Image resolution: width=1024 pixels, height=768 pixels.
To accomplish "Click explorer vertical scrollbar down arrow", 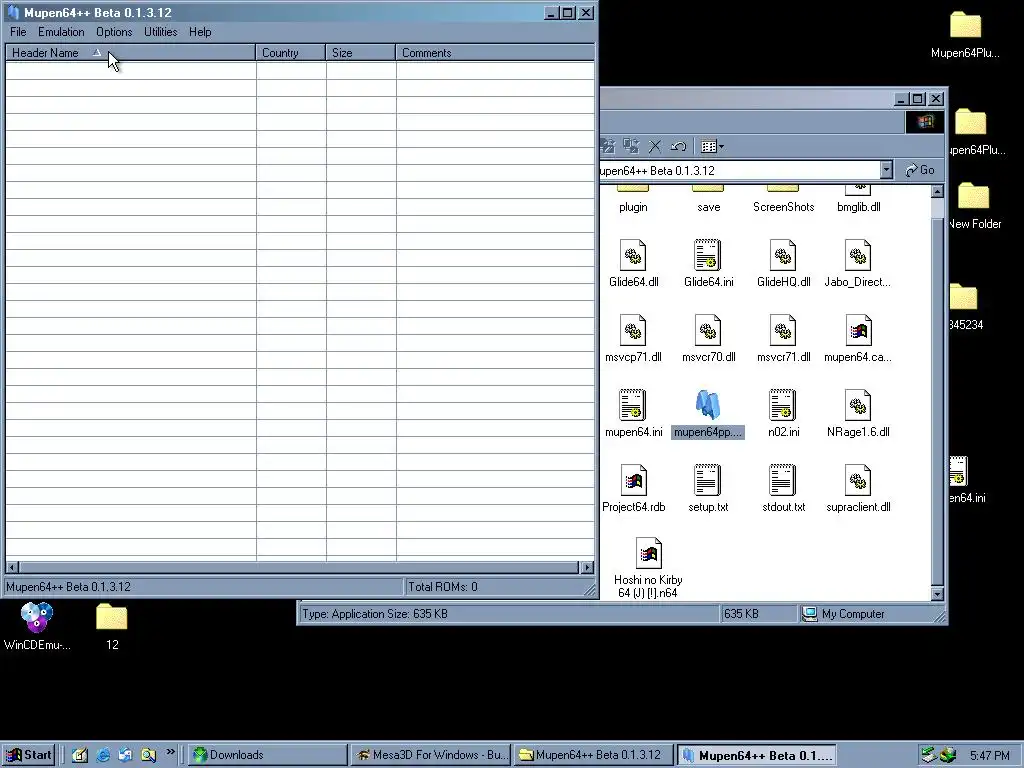I will point(937,594).
